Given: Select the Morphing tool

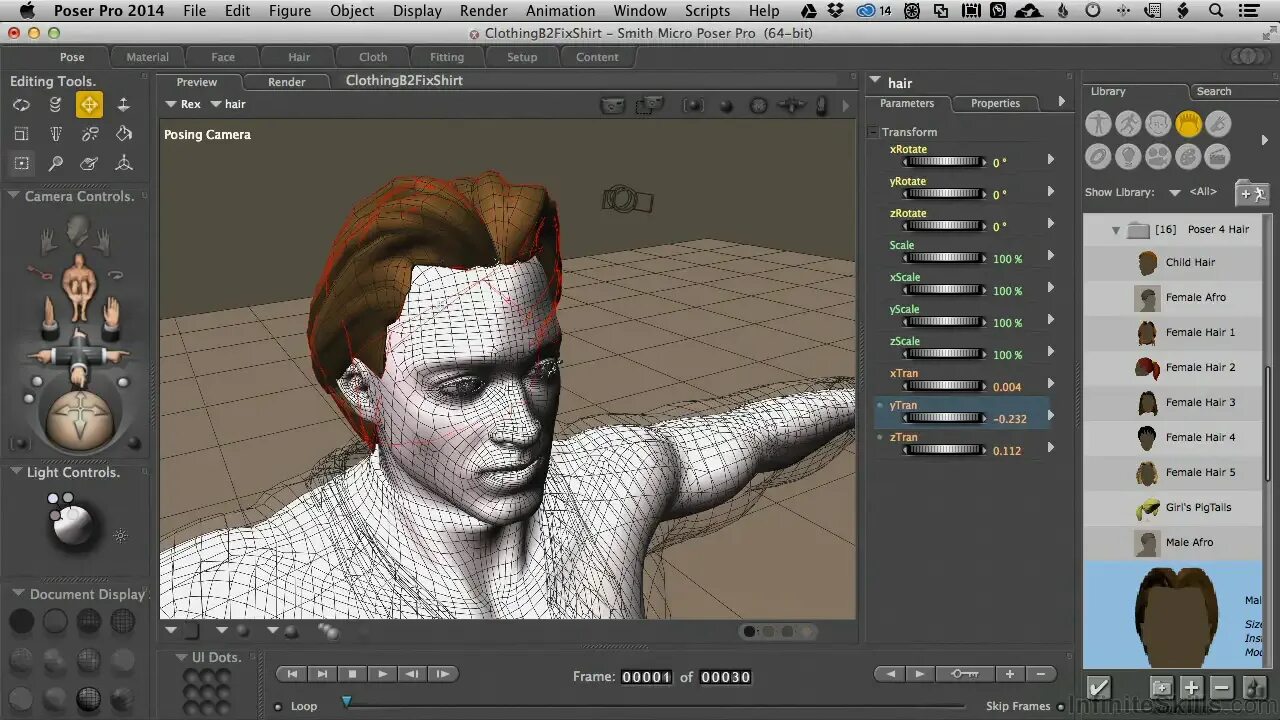Looking at the screenshot, I should tap(89, 163).
